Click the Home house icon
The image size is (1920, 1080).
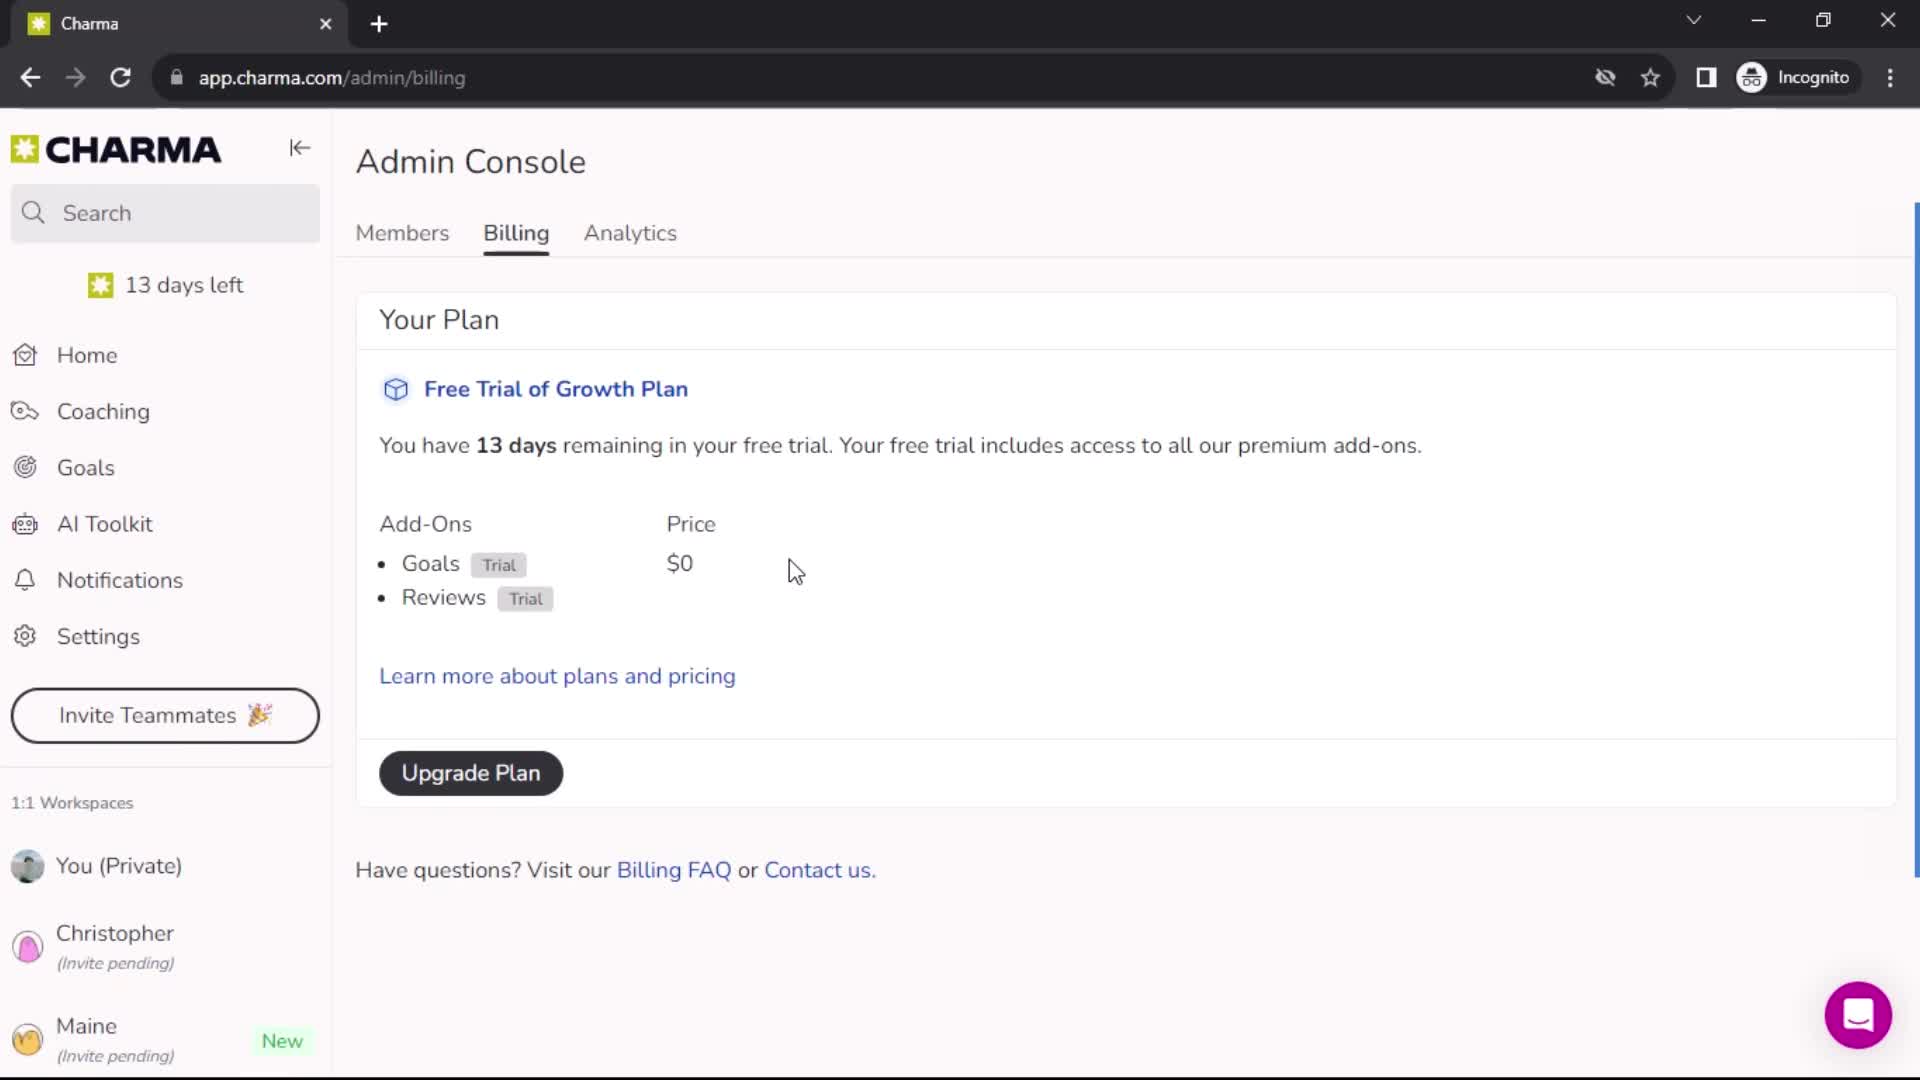[25, 355]
